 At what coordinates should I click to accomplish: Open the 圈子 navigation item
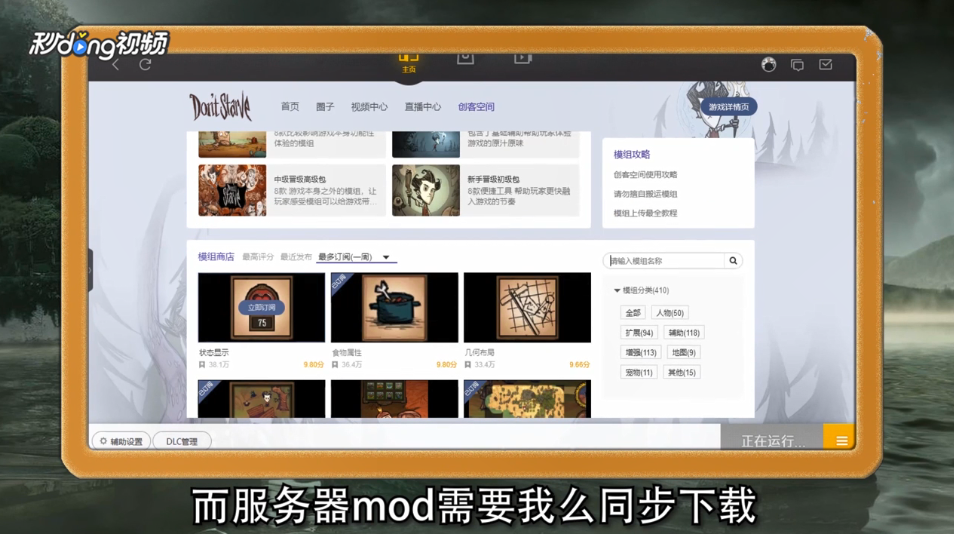click(x=326, y=106)
